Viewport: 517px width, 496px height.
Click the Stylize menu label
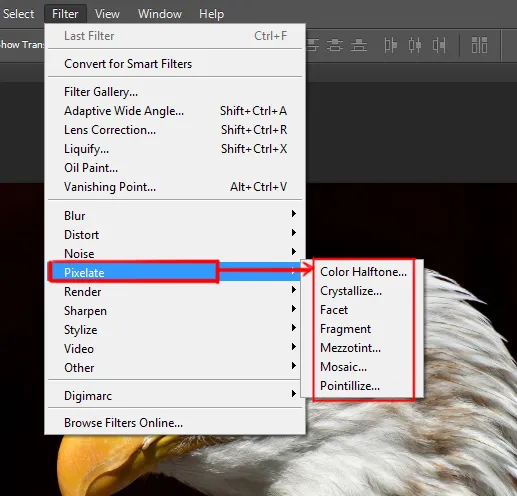tap(81, 330)
